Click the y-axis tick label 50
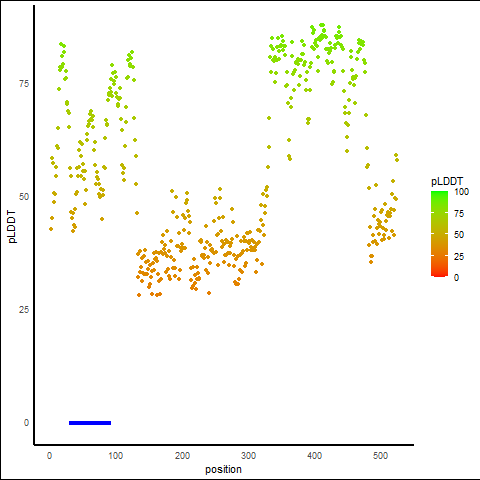Viewport: 480px width, 480px height. [x=24, y=197]
